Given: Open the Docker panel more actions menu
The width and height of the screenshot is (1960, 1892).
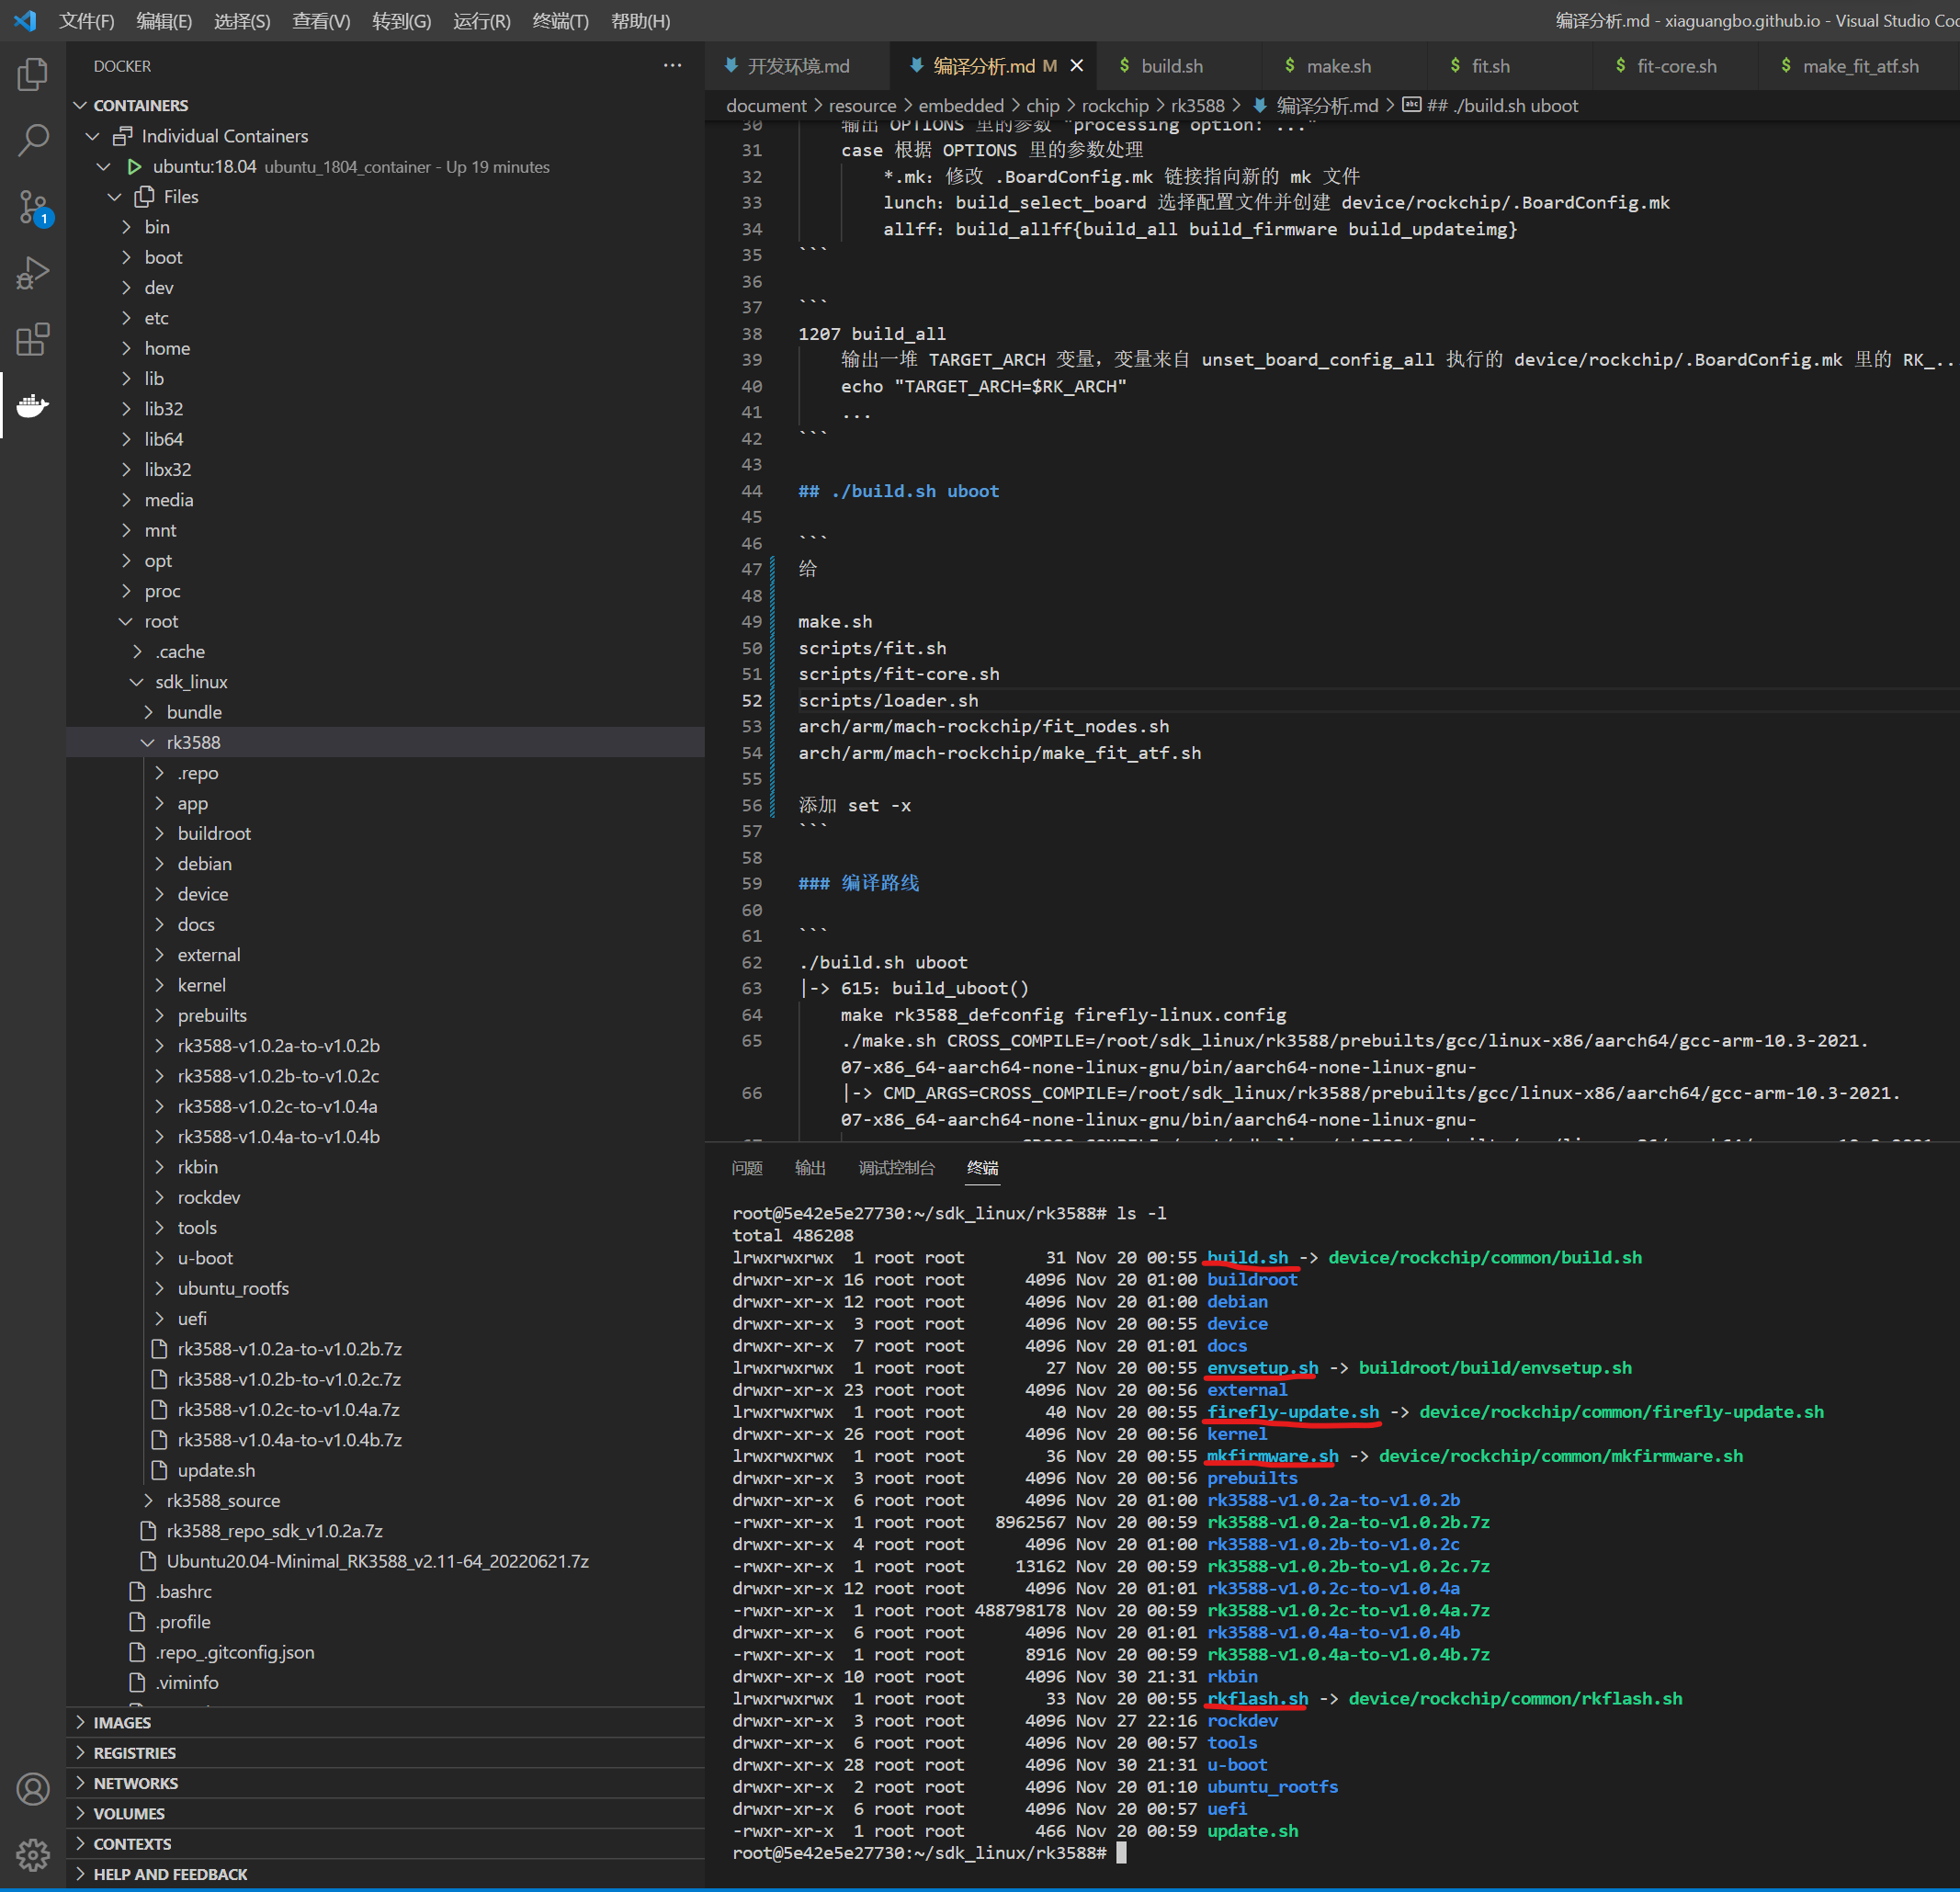Looking at the screenshot, I should [672, 65].
